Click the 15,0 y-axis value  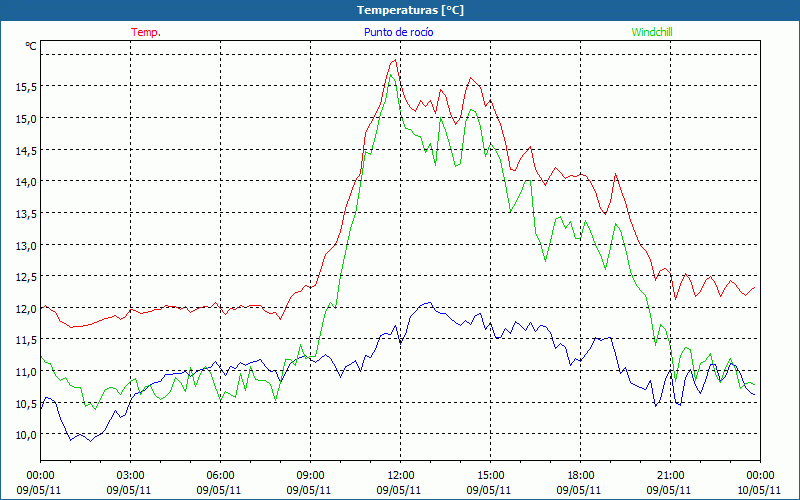click(x=26, y=118)
